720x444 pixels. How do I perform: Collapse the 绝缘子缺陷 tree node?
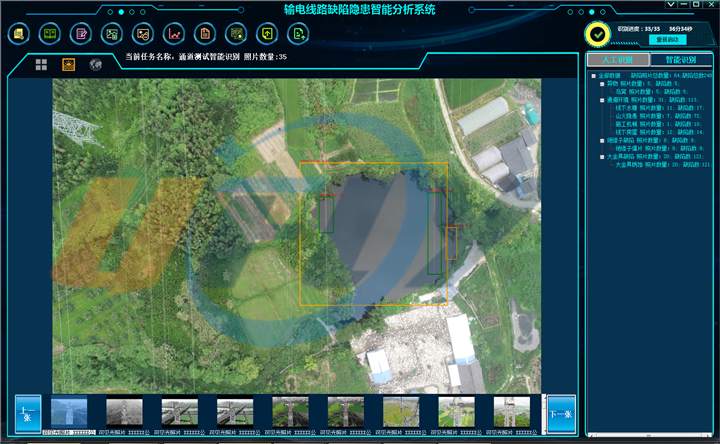[601, 140]
